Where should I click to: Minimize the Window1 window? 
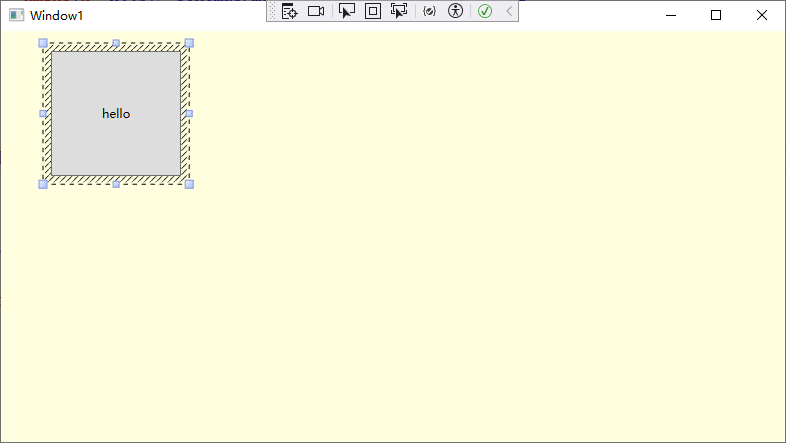[671, 16]
